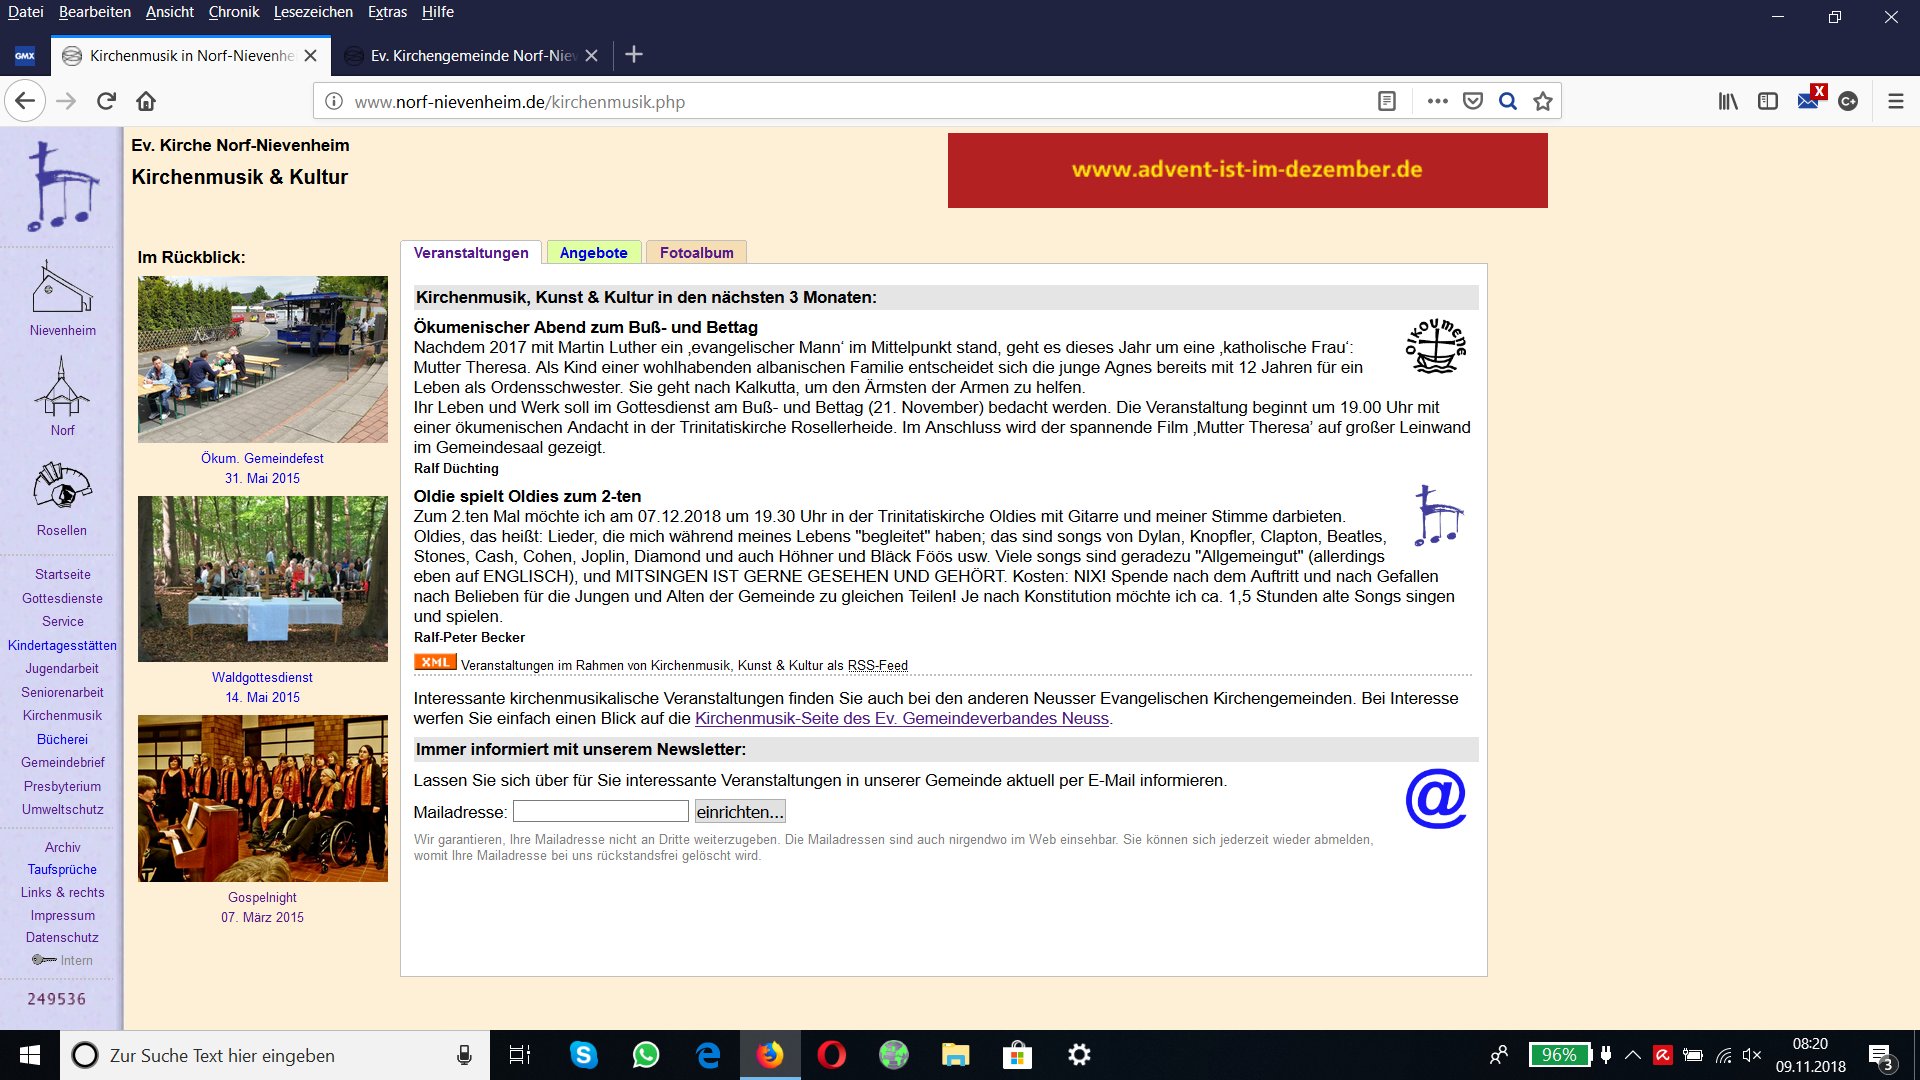Open the Lesezeichen menu
Viewport: 1920px width, 1080px height.
pyautogui.click(x=313, y=12)
